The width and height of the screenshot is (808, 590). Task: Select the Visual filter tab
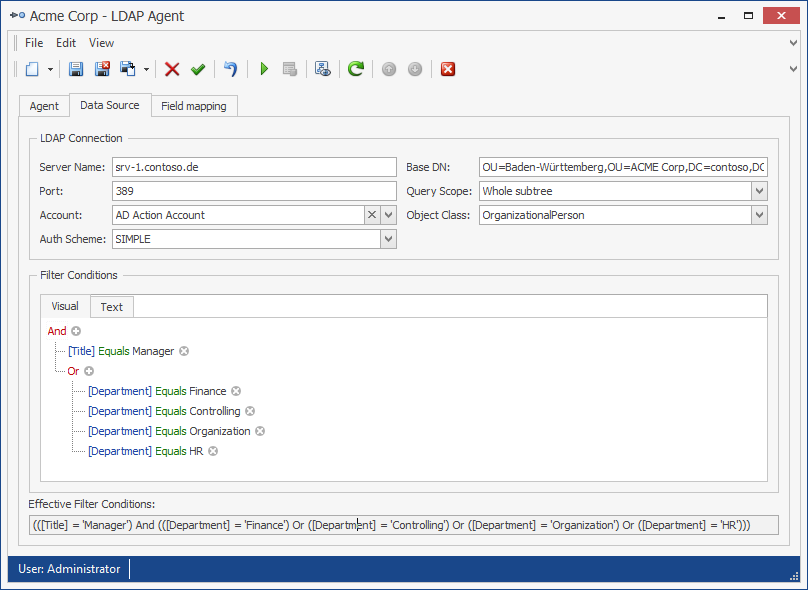coord(65,306)
